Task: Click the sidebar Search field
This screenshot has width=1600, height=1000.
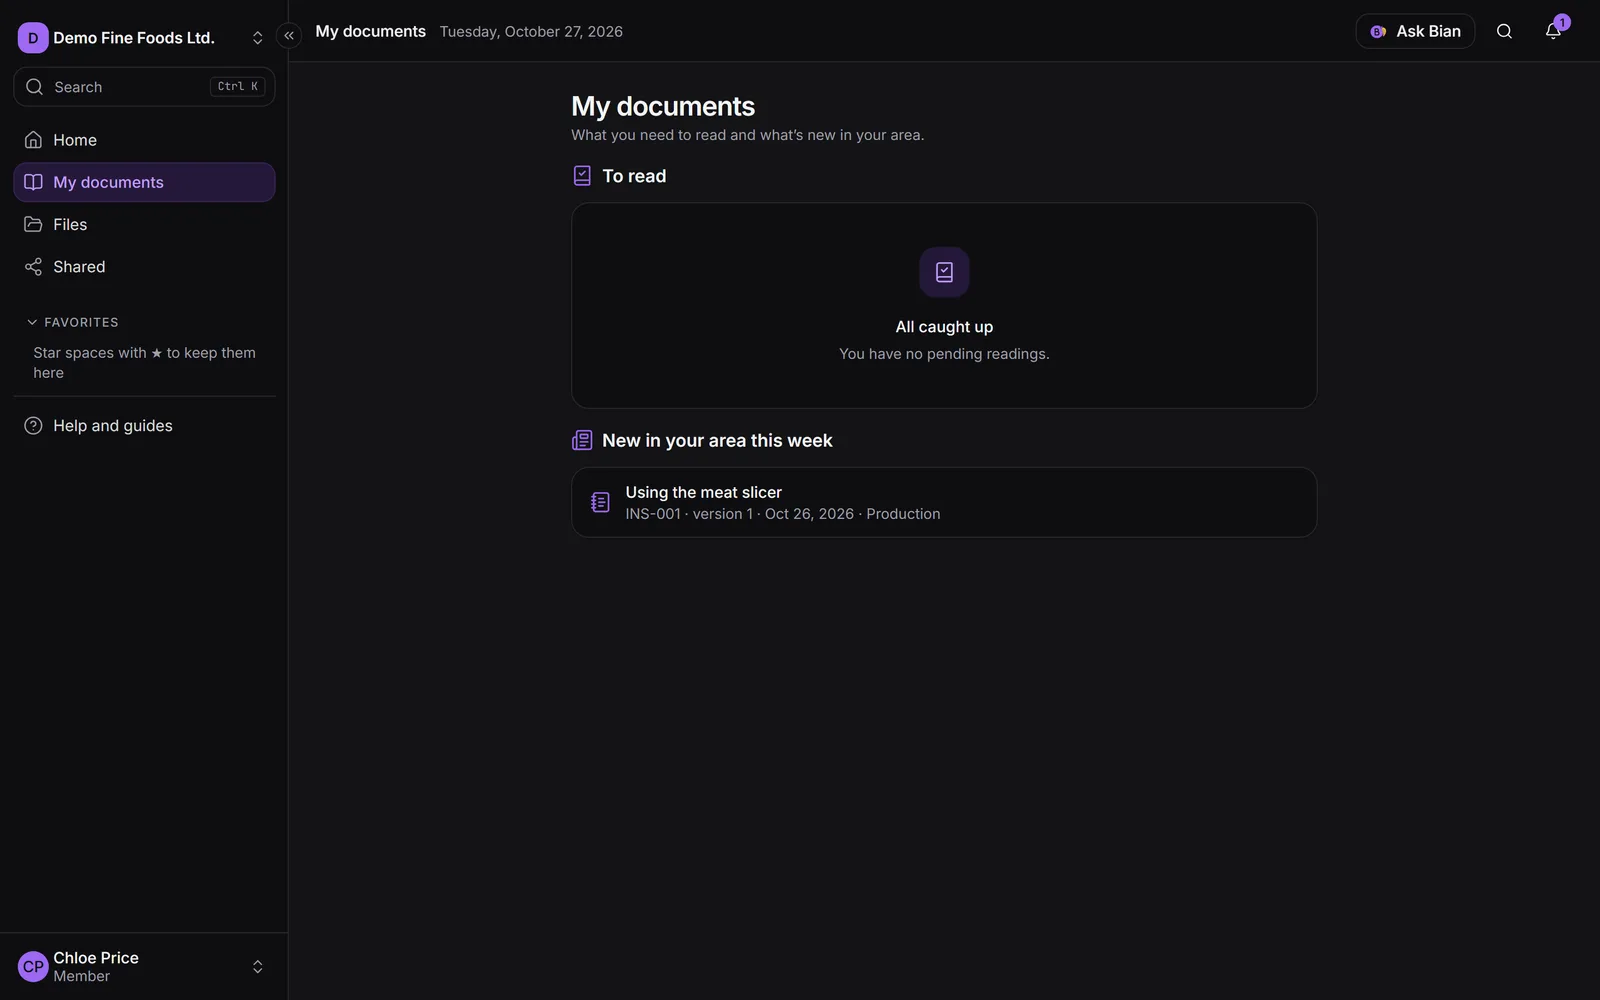Action: (144, 87)
